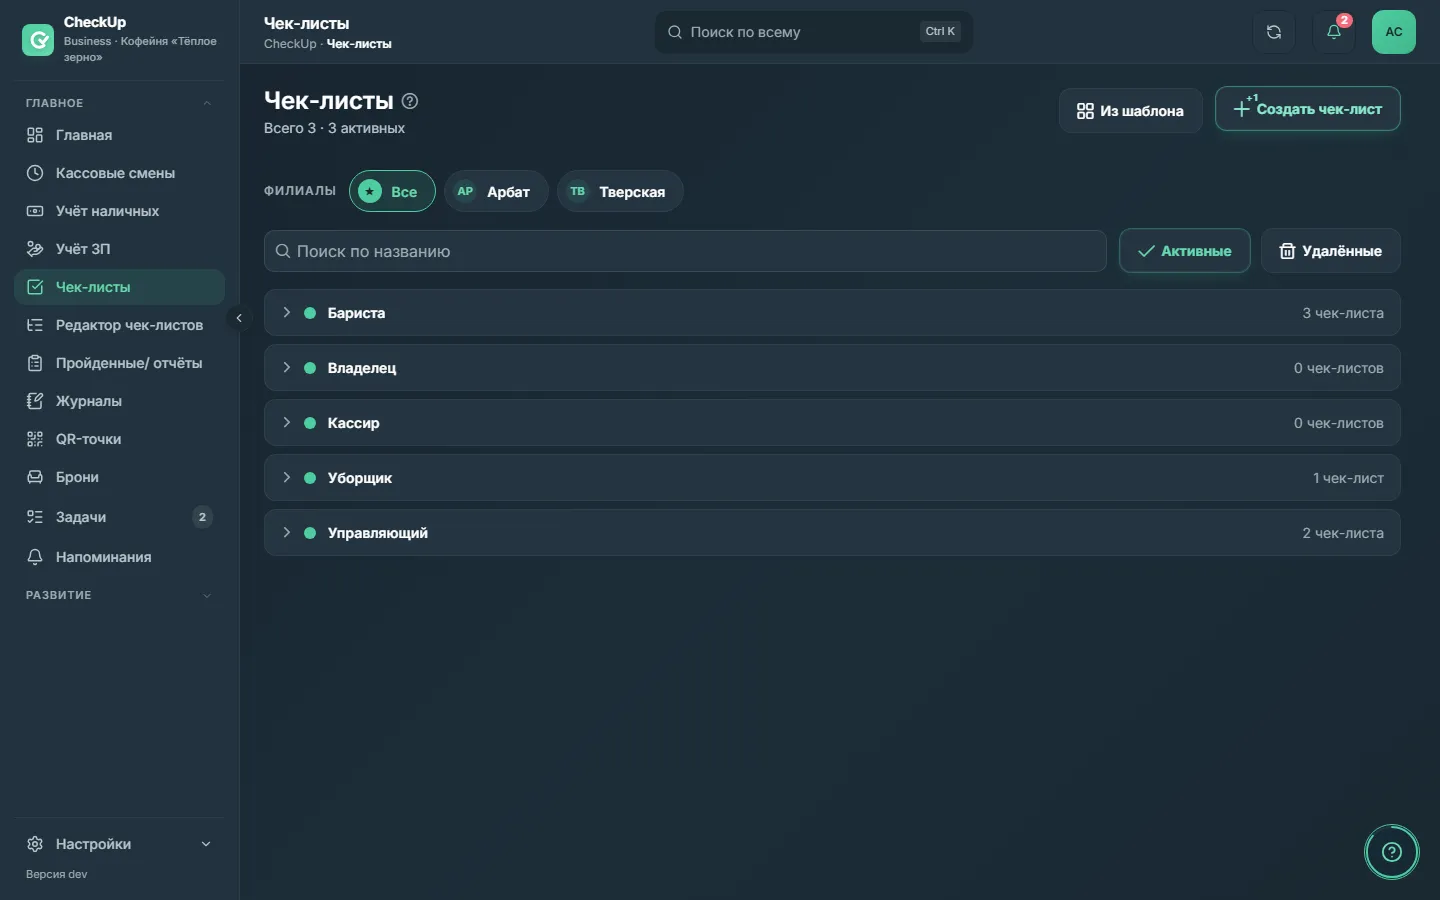Open Главная in the sidebar
This screenshot has height=900, width=1440.
tap(120, 135)
